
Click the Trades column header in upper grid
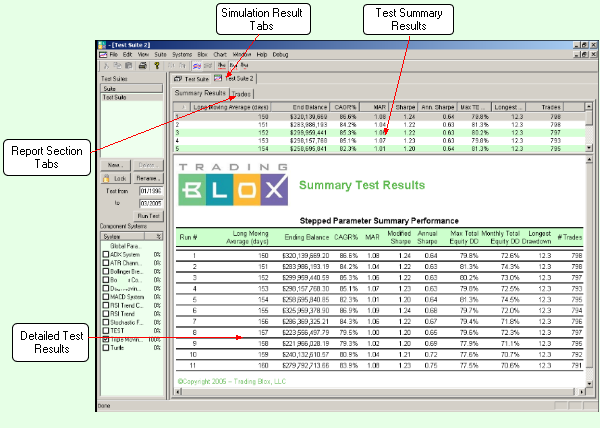coord(545,107)
